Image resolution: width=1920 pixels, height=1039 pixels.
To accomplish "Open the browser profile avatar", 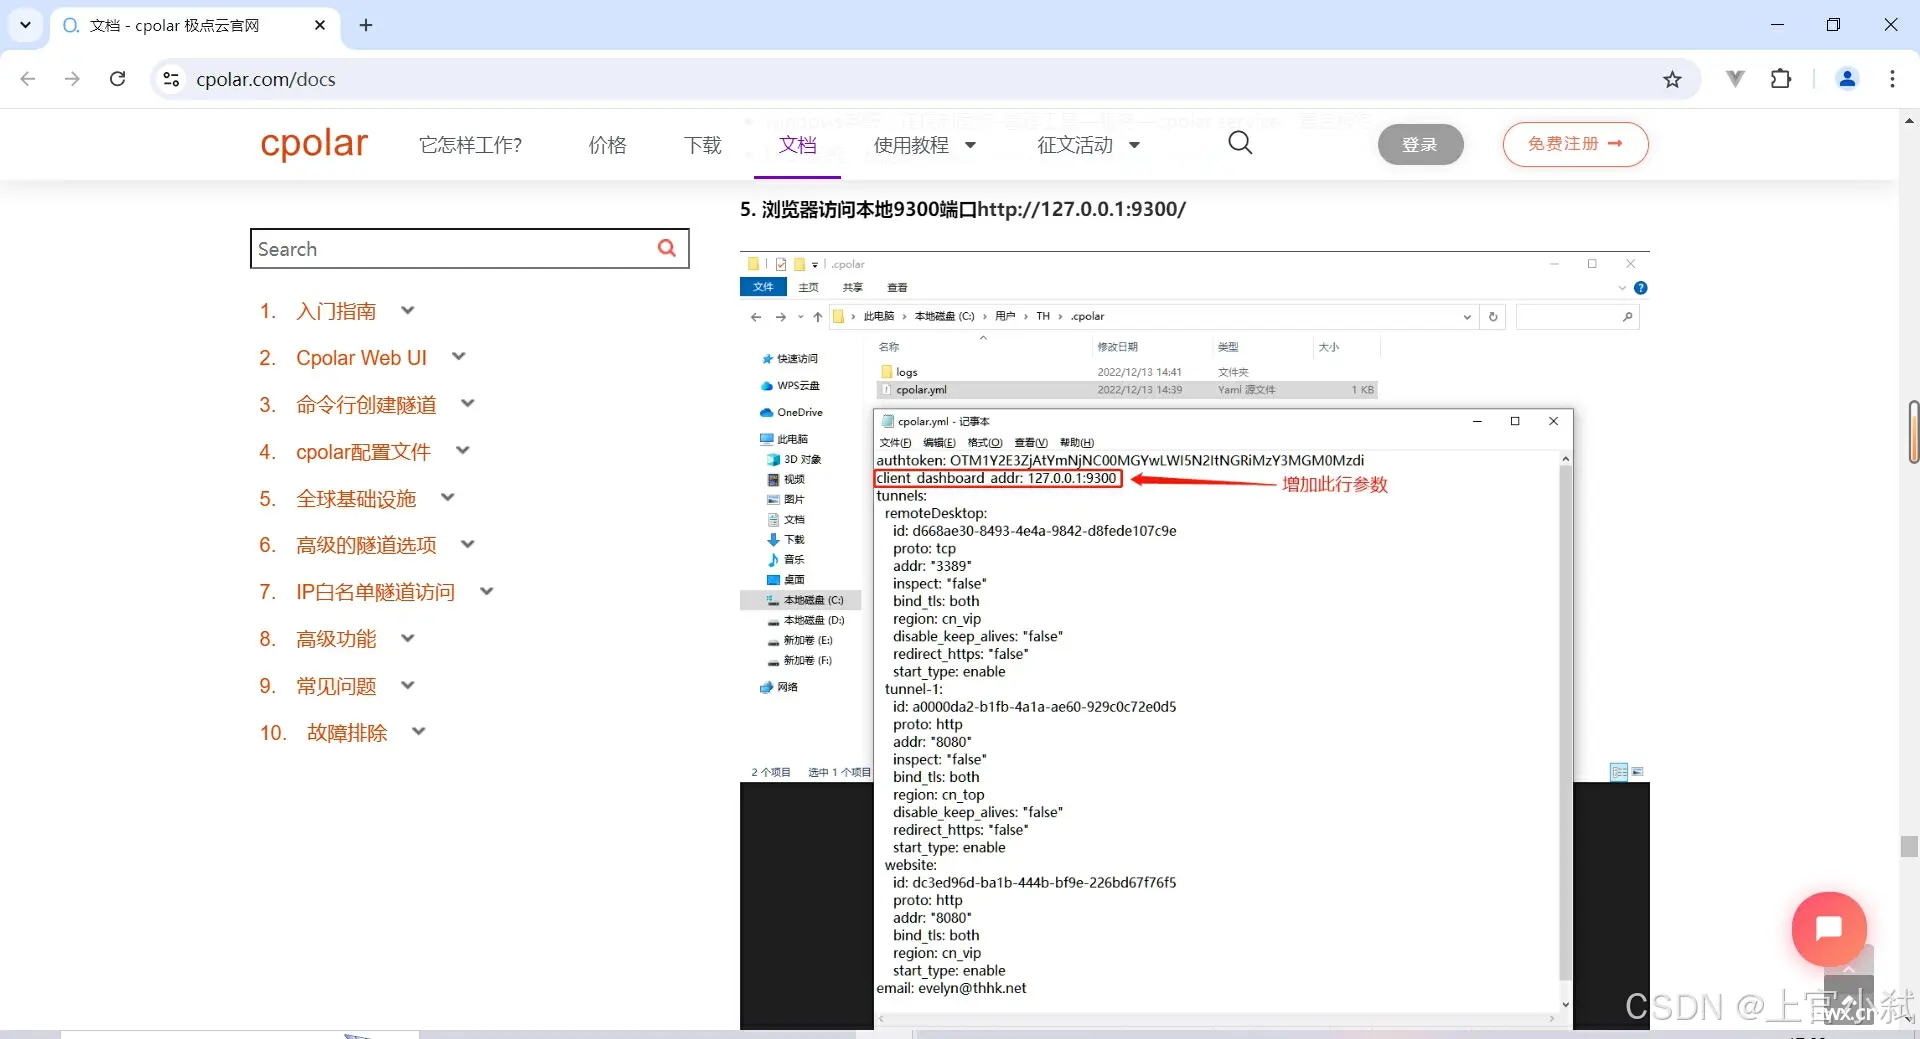I will click(1847, 79).
